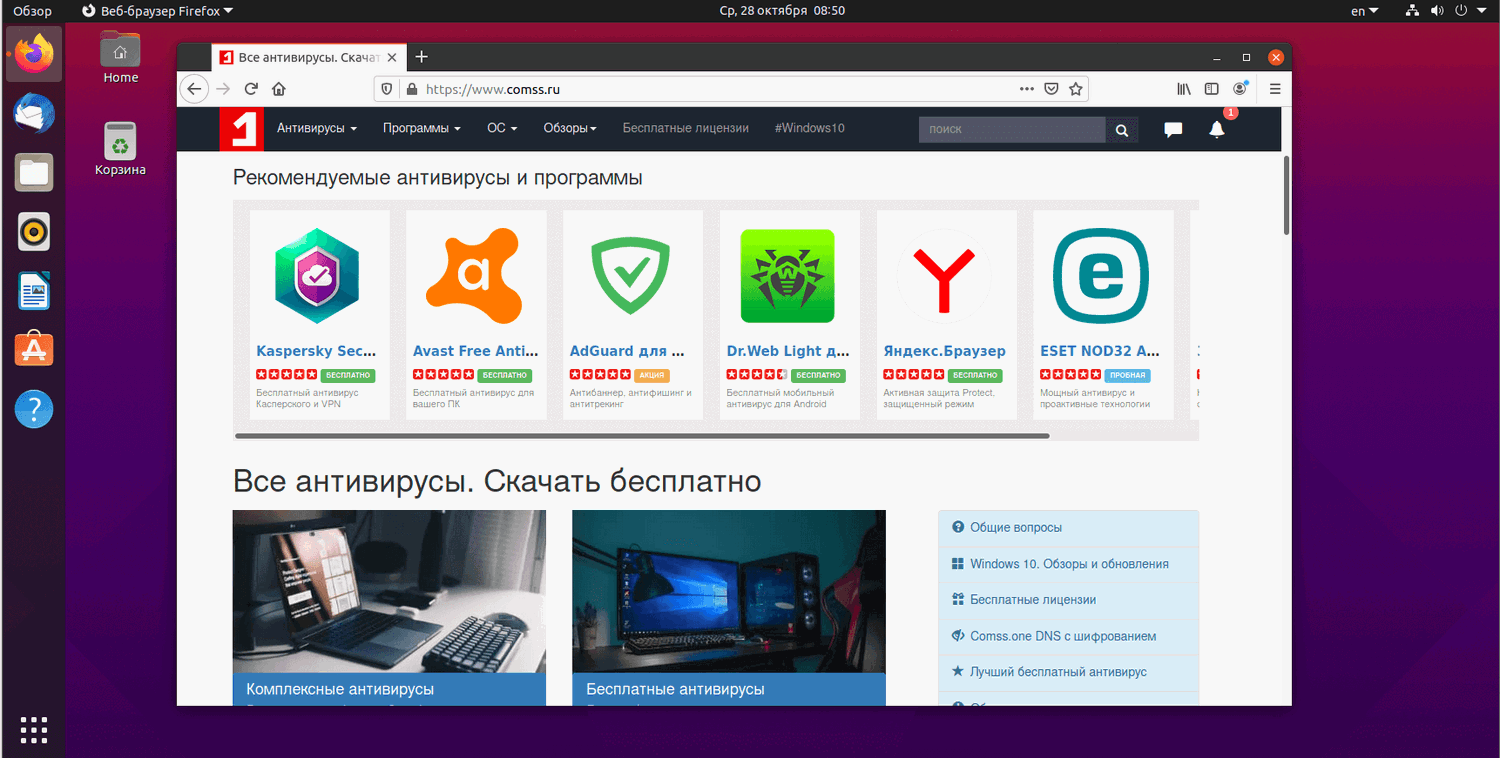This screenshot has width=1500, height=758.
Task: Click the ESET NOD32 logo icon
Action: (1101, 276)
